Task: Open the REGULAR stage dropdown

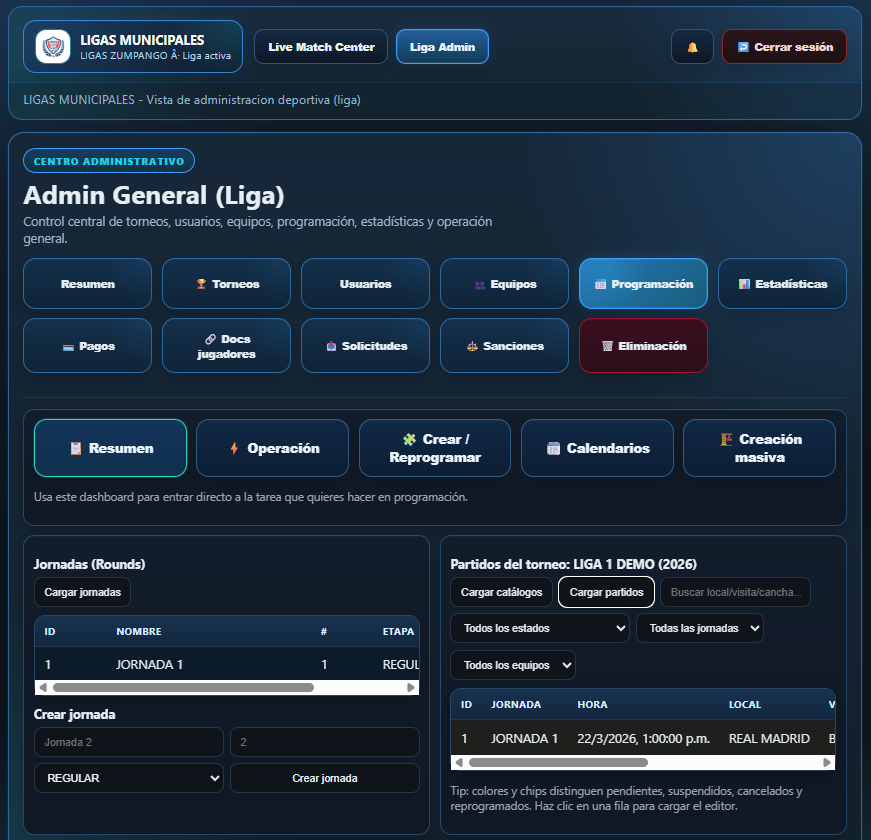Action: (128, 778)
